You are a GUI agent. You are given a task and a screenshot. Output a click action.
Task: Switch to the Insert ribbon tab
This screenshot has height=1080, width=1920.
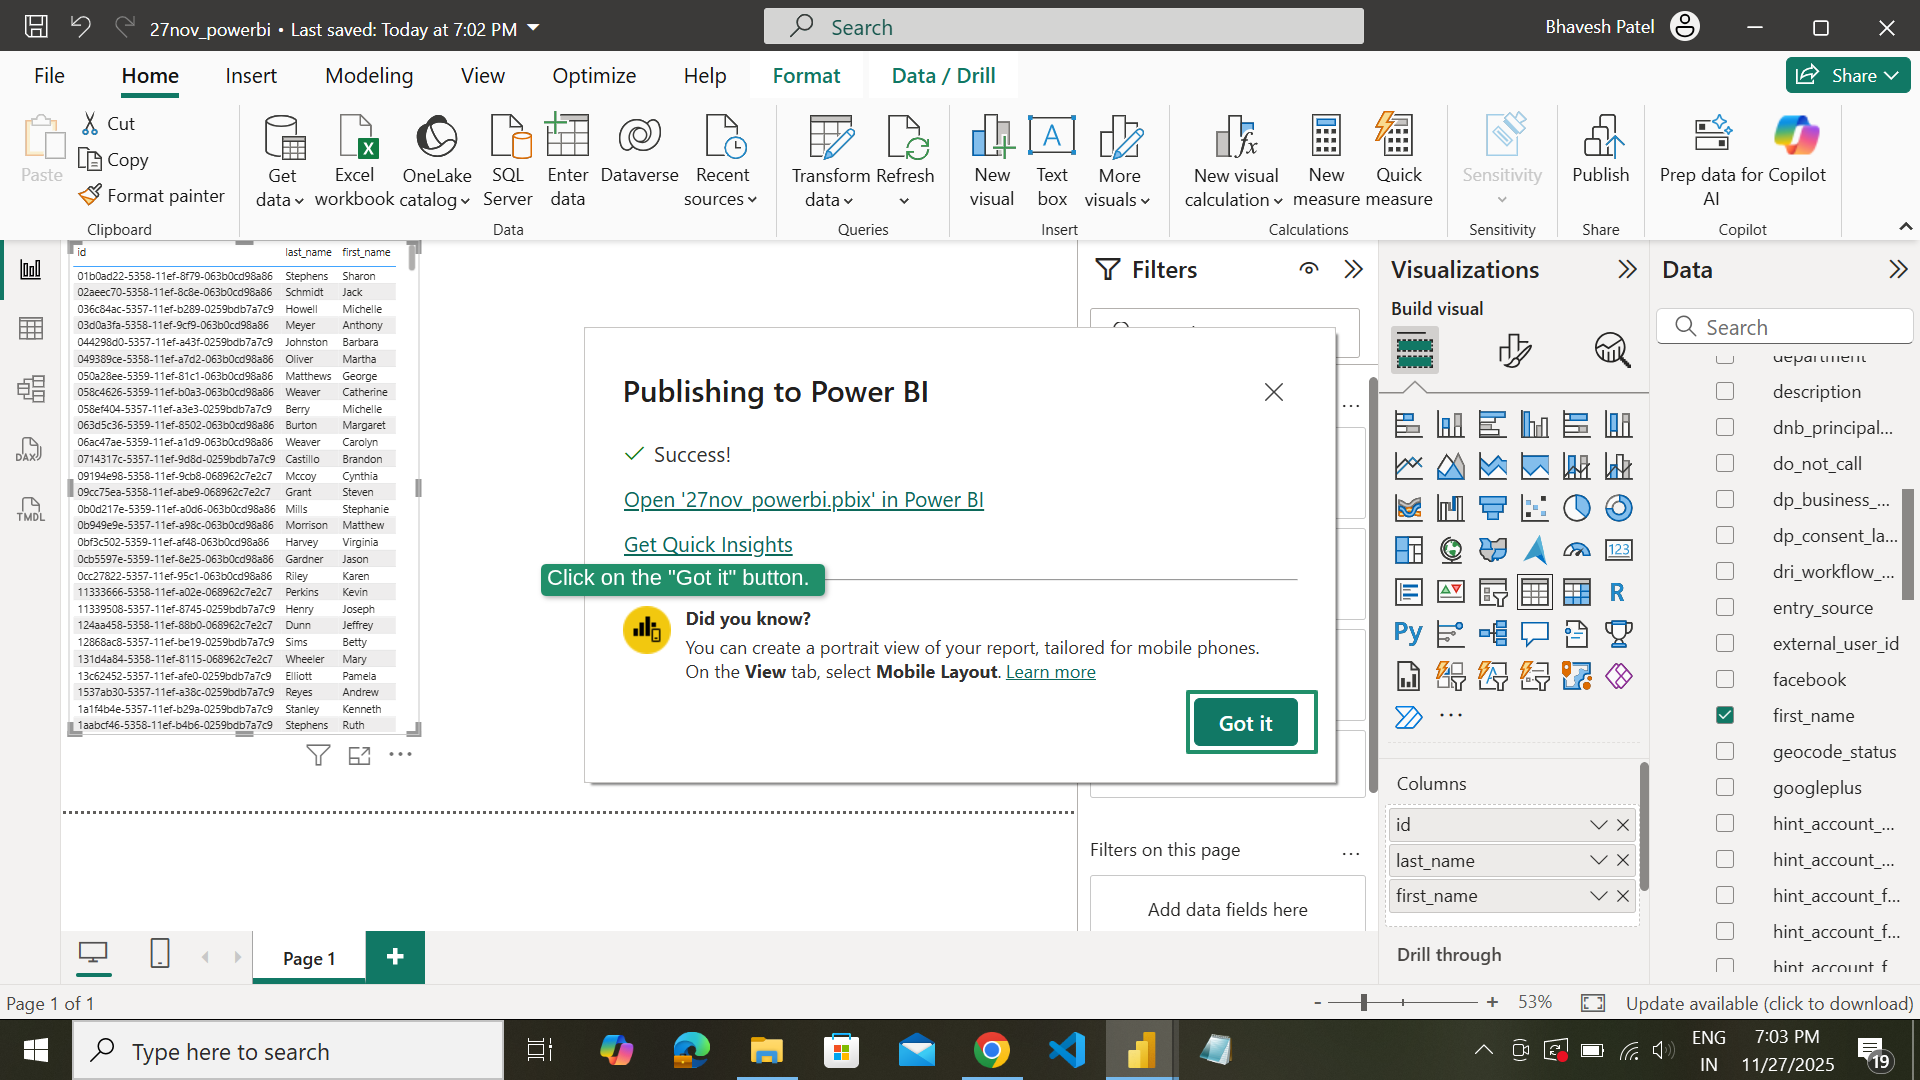point(251,75)
